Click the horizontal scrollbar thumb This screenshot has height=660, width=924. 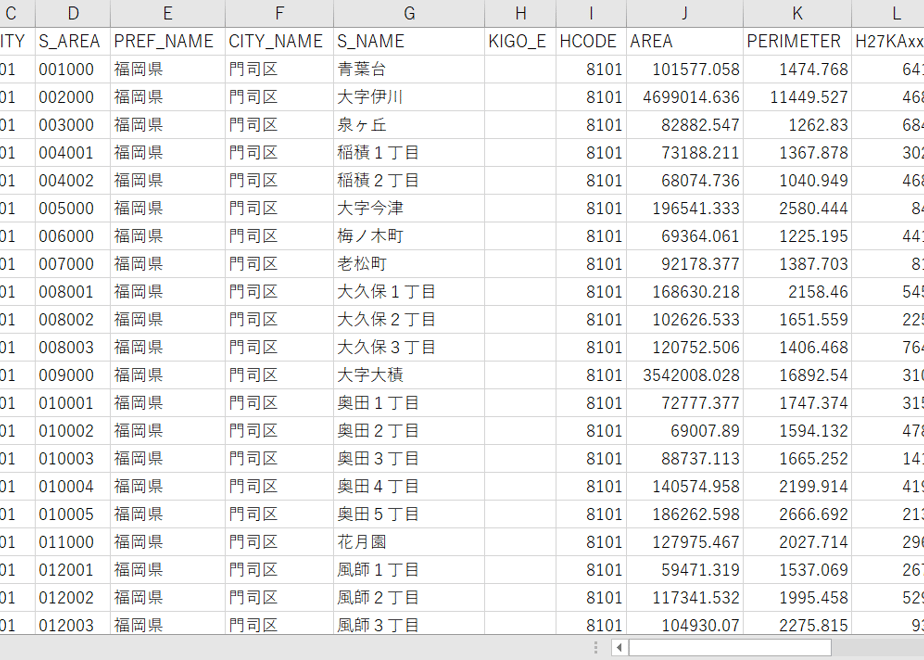pyautogui.click(x=730, y=648)
